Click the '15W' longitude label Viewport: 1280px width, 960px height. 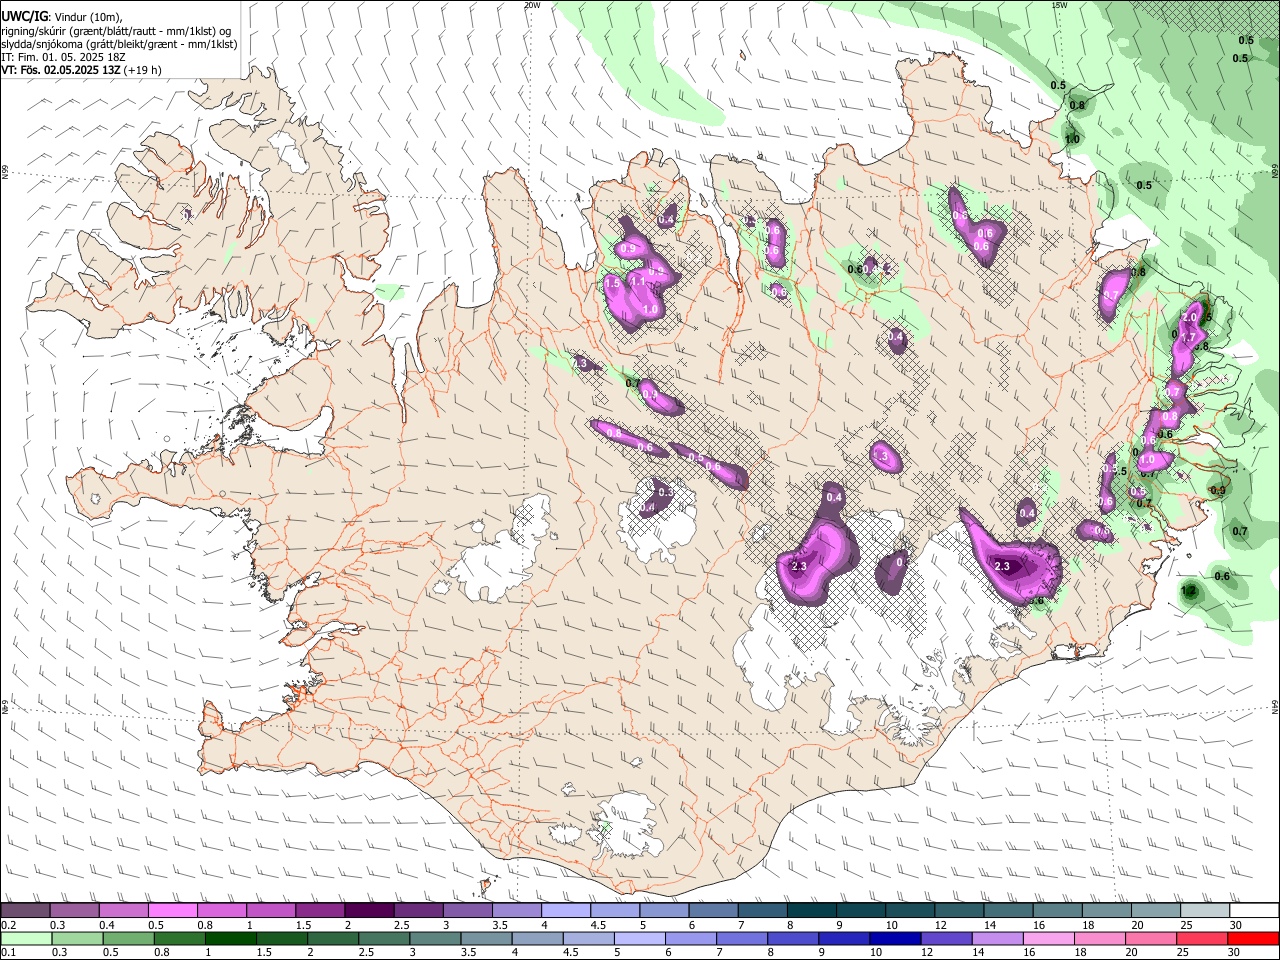[1059, 5]
